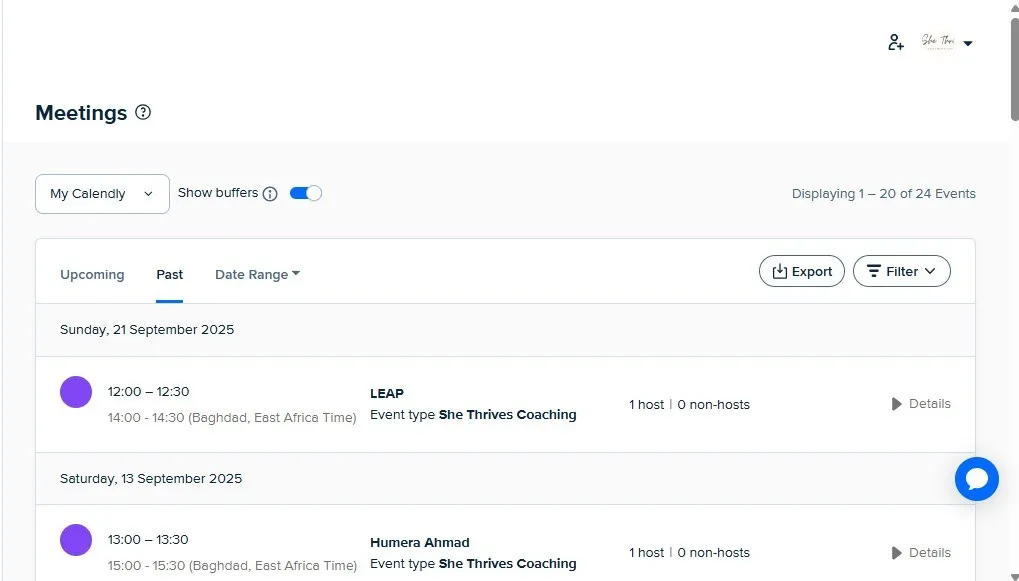
Task: Select the Past tab
Action: (x=169, y=275)
